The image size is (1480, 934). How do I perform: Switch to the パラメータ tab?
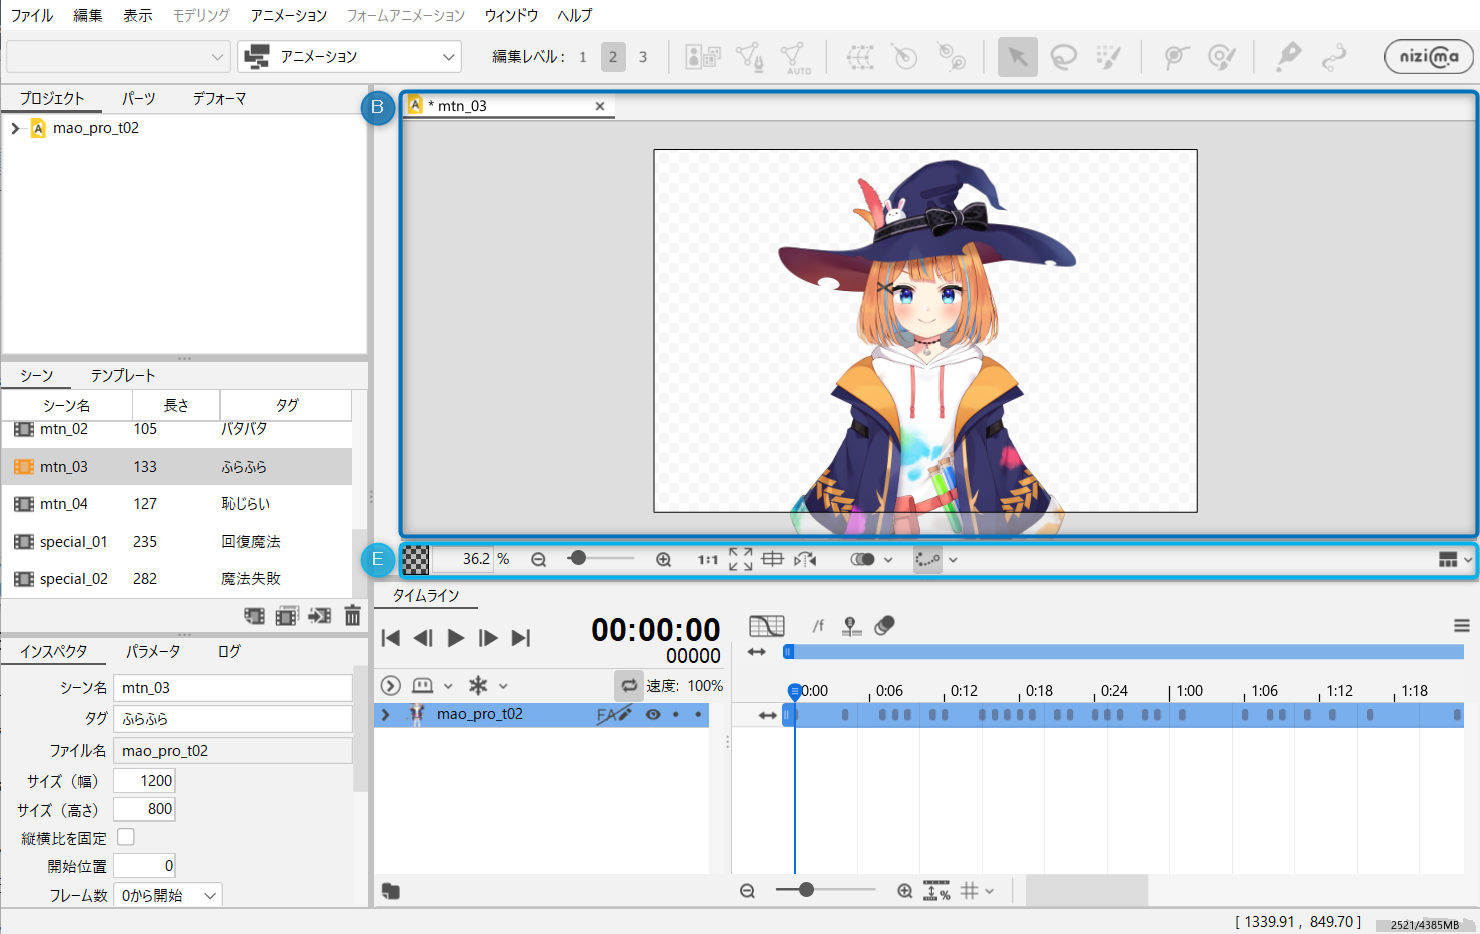(153, 651)
